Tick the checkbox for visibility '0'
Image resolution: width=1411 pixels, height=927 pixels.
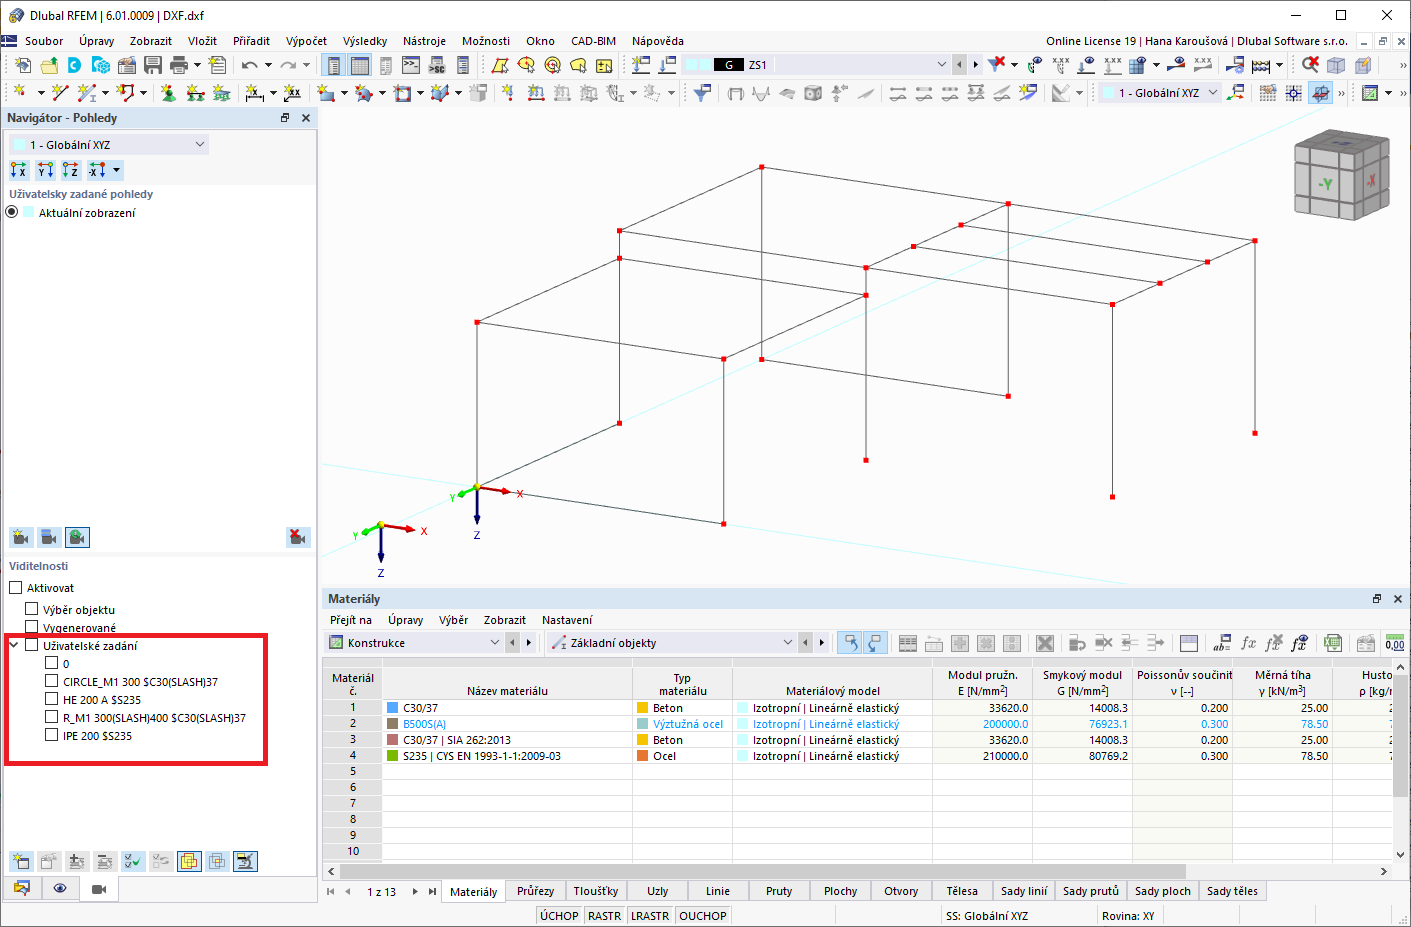pos(51,663)
